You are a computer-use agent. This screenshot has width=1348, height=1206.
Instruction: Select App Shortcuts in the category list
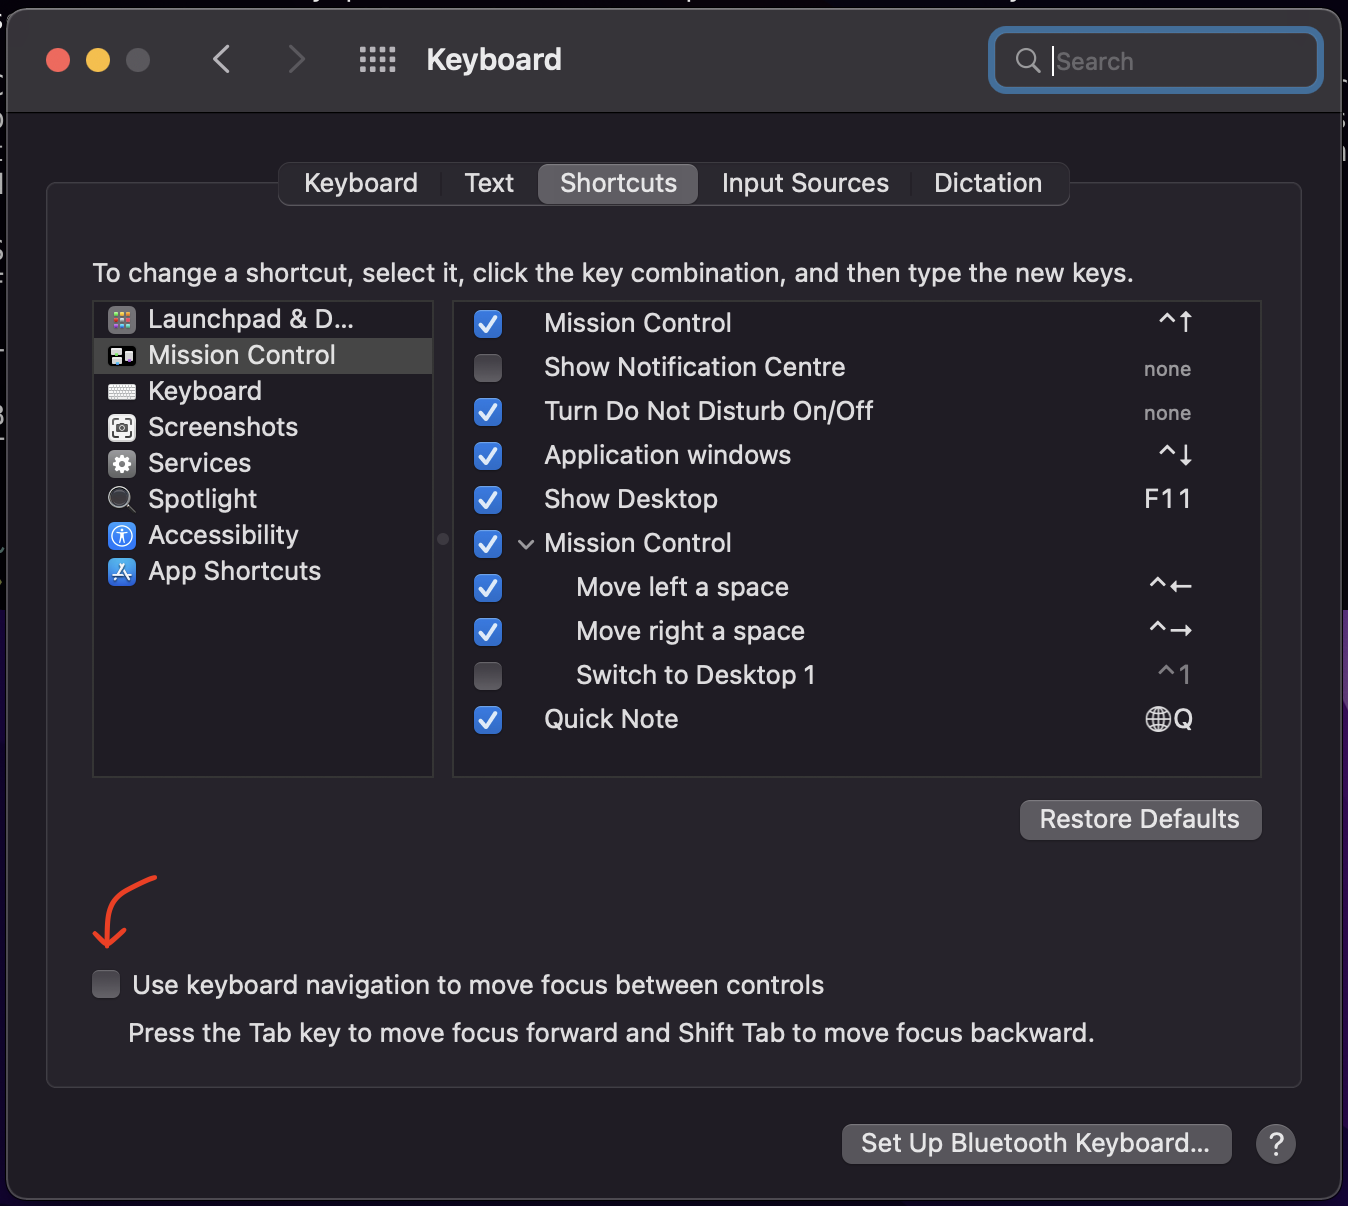pos(263,572)
